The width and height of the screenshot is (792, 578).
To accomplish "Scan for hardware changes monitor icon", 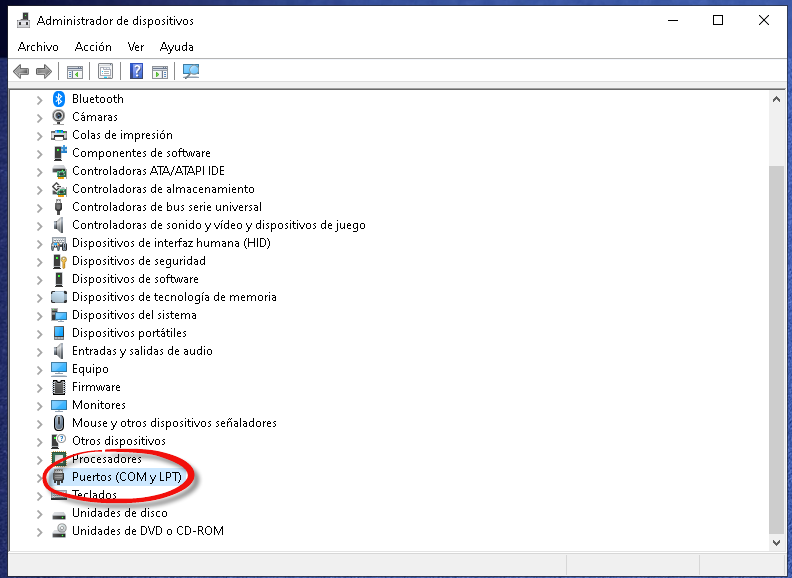I will (191, 71).
